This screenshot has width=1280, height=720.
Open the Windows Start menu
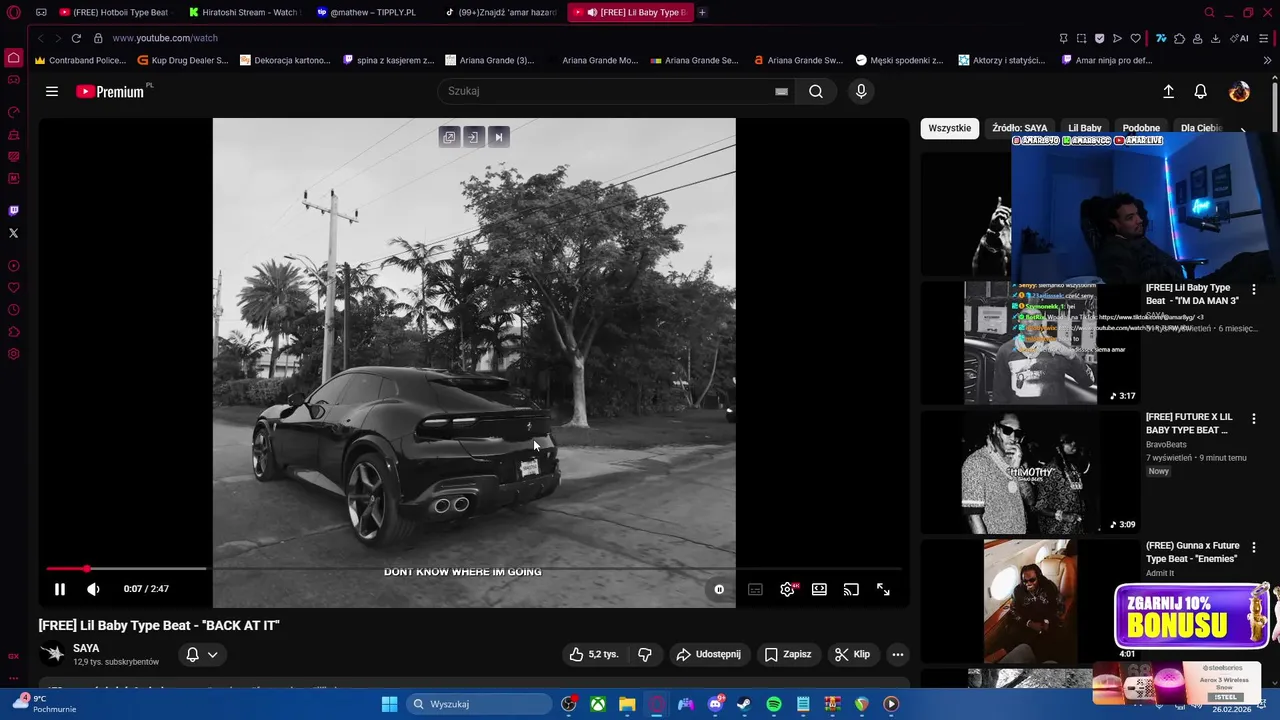point(389,704)
